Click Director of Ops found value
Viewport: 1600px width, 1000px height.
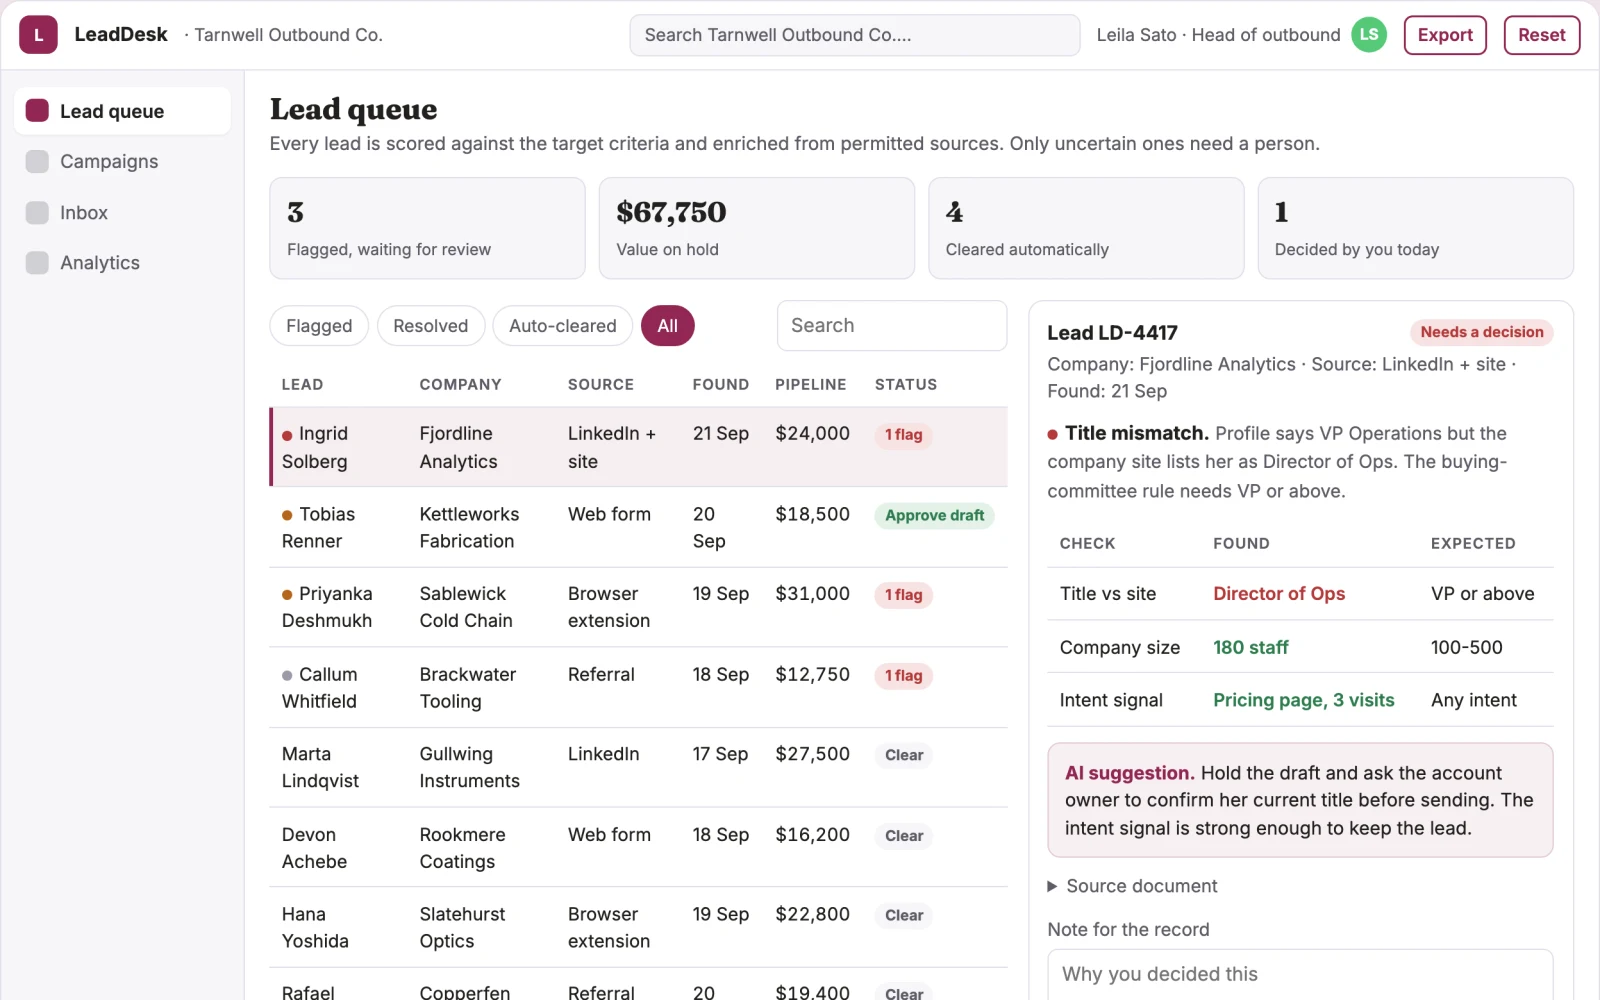point(1279,594)
